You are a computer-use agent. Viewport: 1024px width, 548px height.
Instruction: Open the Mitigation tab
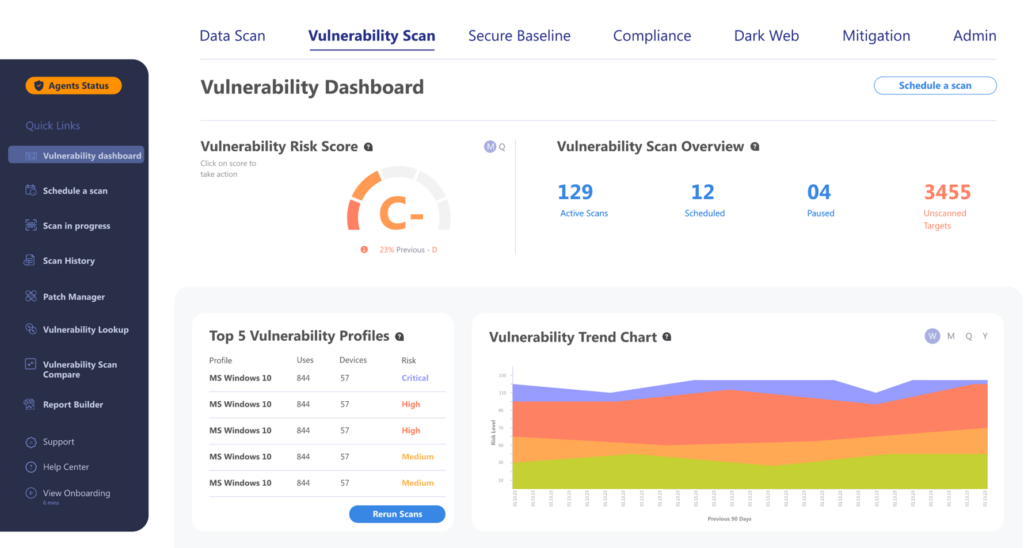[x=876, y=36]
